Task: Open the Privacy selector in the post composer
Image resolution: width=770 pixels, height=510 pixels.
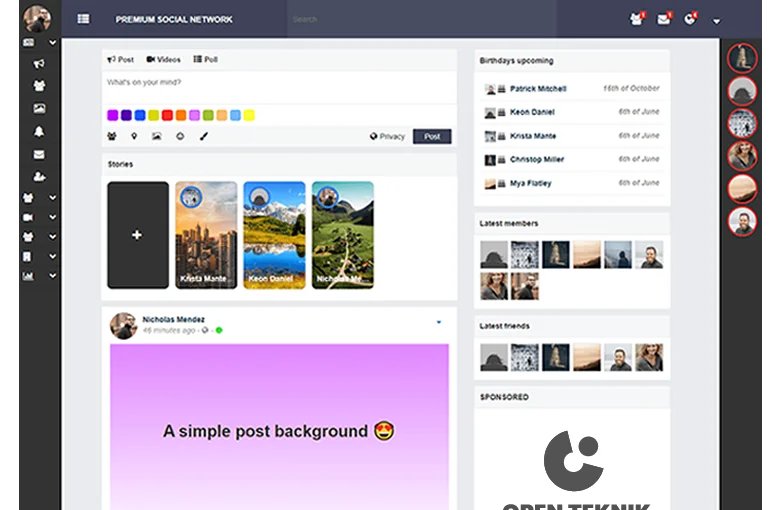Action: [x=387, y=136]
